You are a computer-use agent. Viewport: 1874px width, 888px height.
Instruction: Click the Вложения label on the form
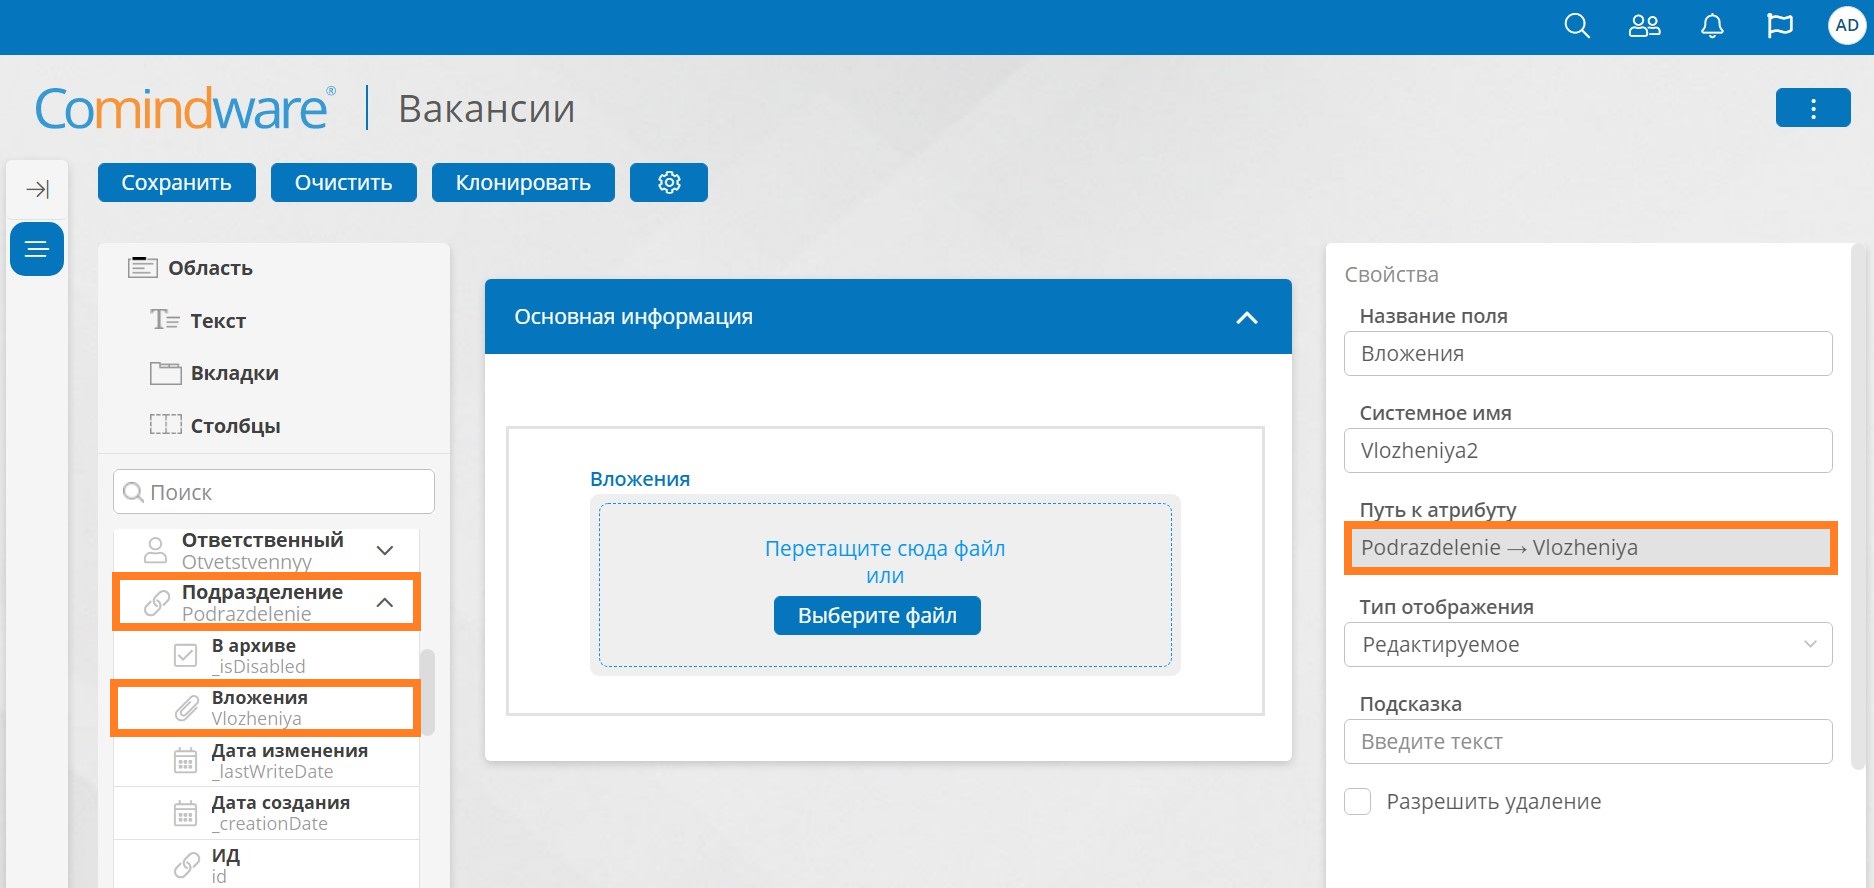[x=640, y=479]
